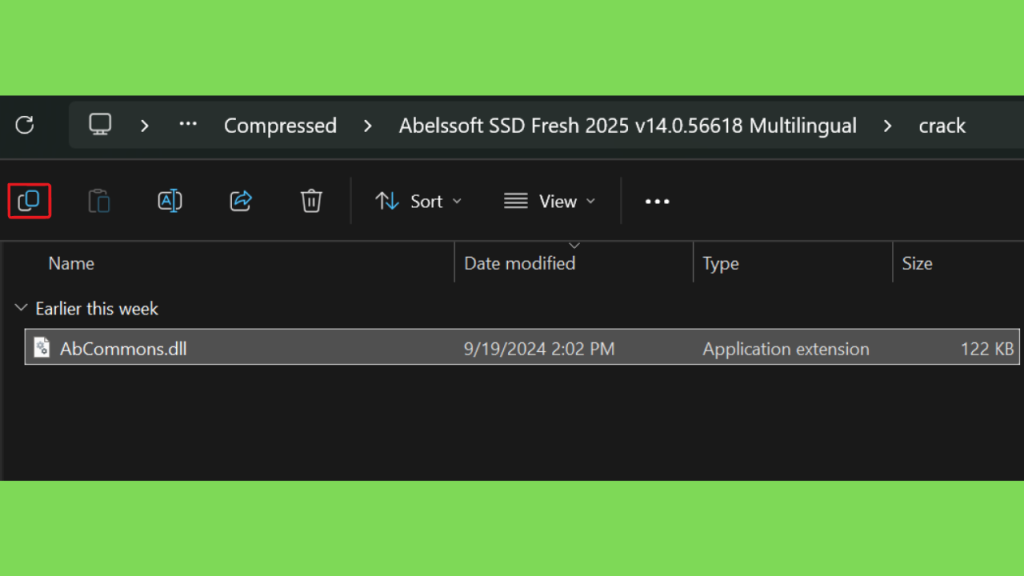Viewport: 1024px width, 576px height.
Task: Click the Delete trash icon
Action: (311, 200)
